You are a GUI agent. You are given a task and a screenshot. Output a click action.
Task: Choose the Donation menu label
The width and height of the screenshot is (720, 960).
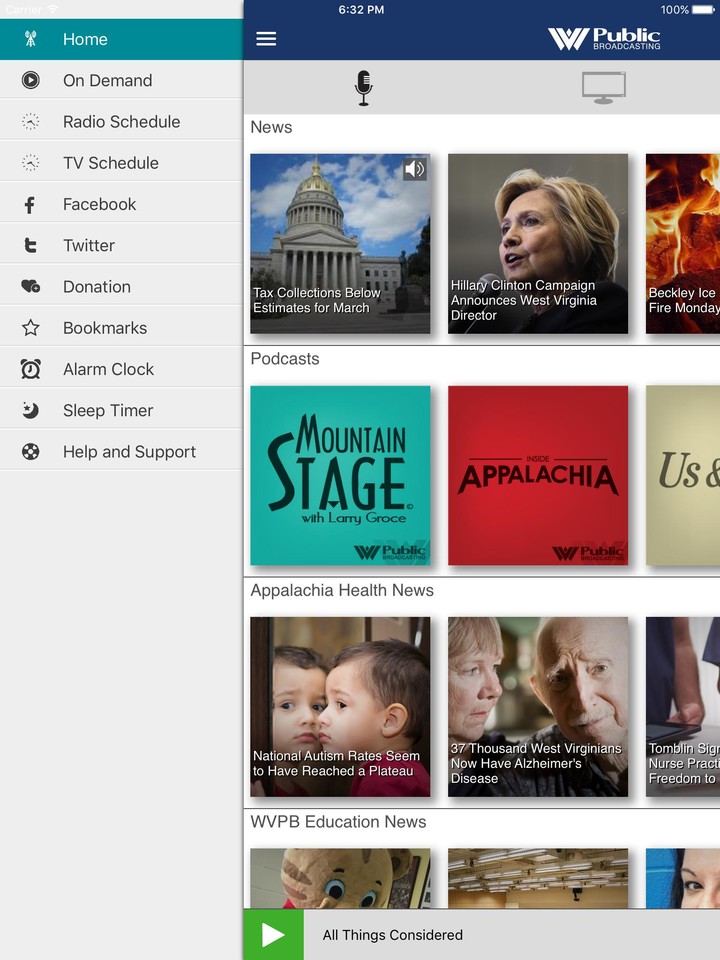coord(97,287)
